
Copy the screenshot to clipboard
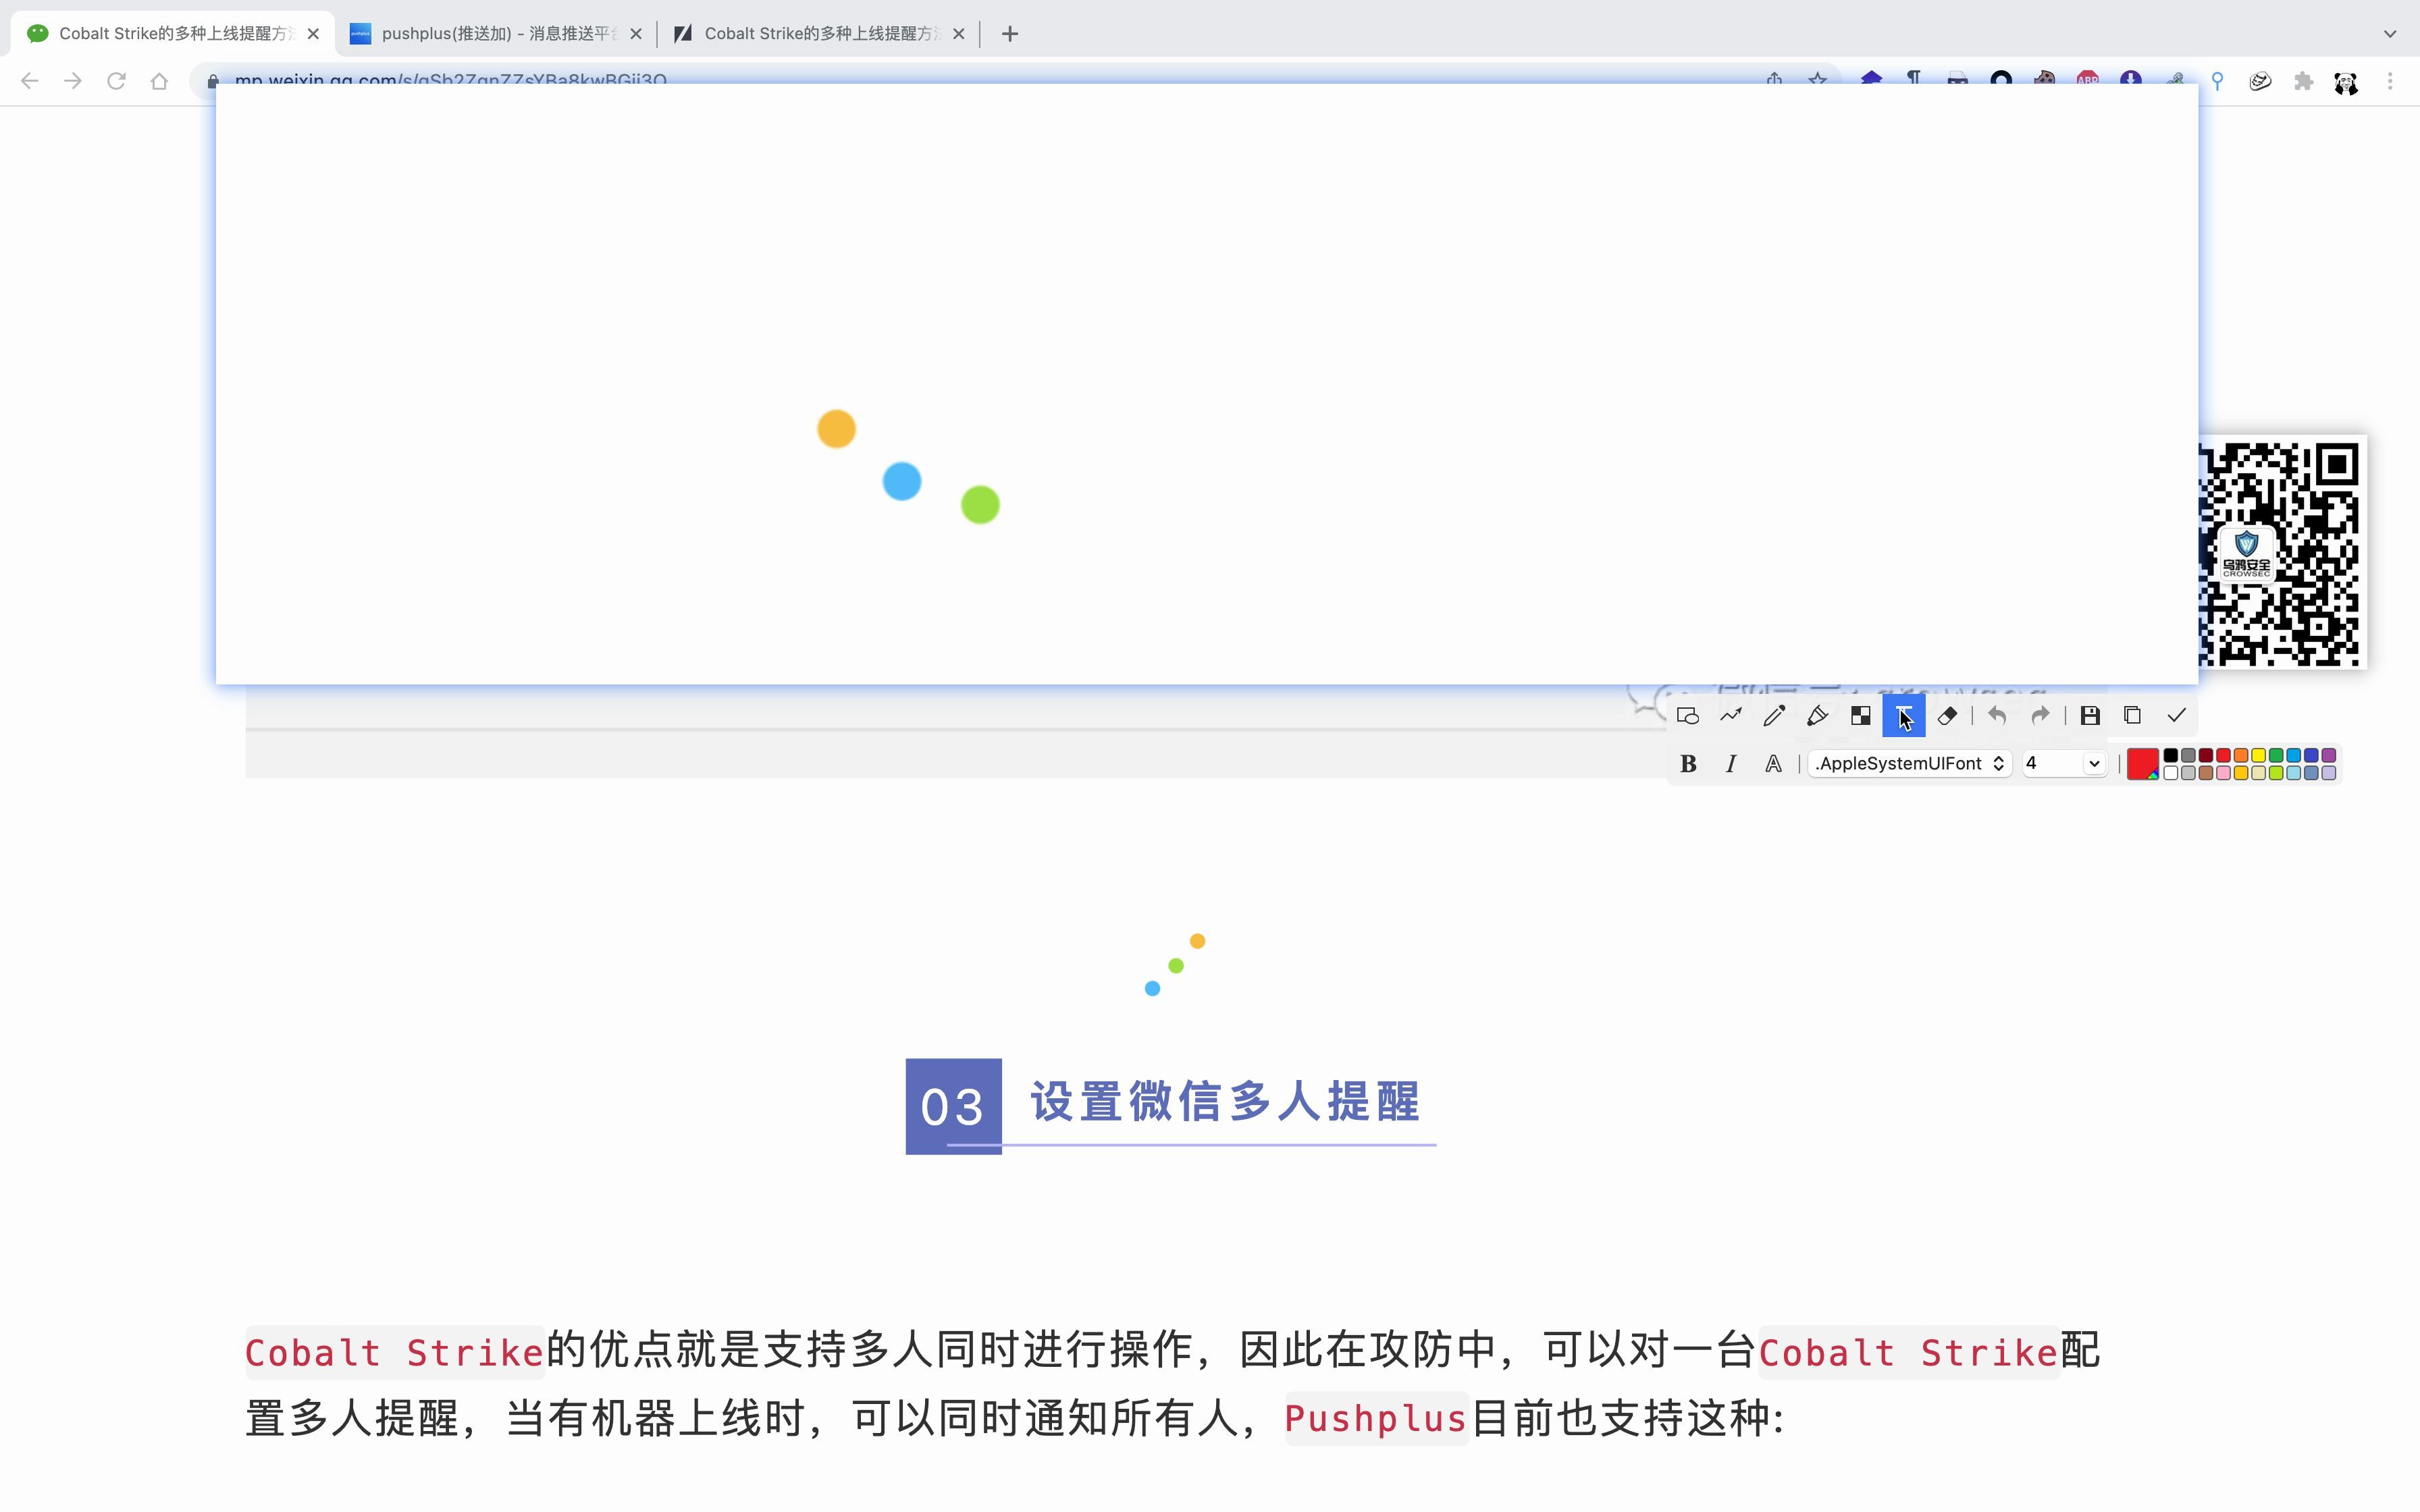click(2133, 716)
